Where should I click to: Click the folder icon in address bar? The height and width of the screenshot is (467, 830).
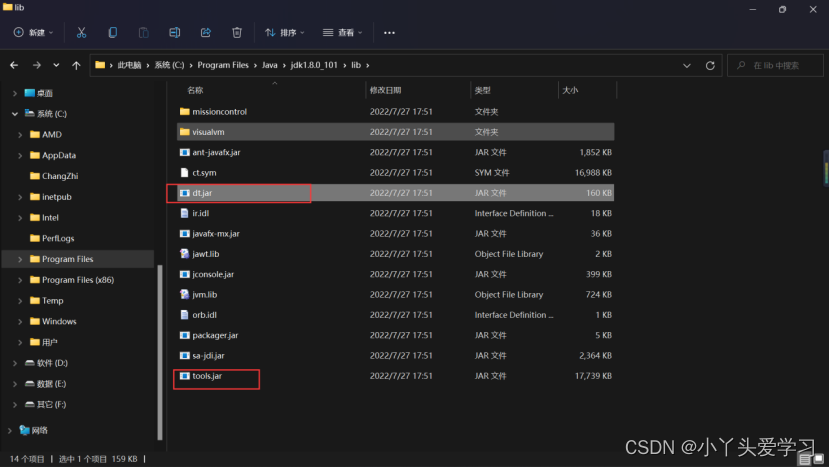click(x=100, y=65)
